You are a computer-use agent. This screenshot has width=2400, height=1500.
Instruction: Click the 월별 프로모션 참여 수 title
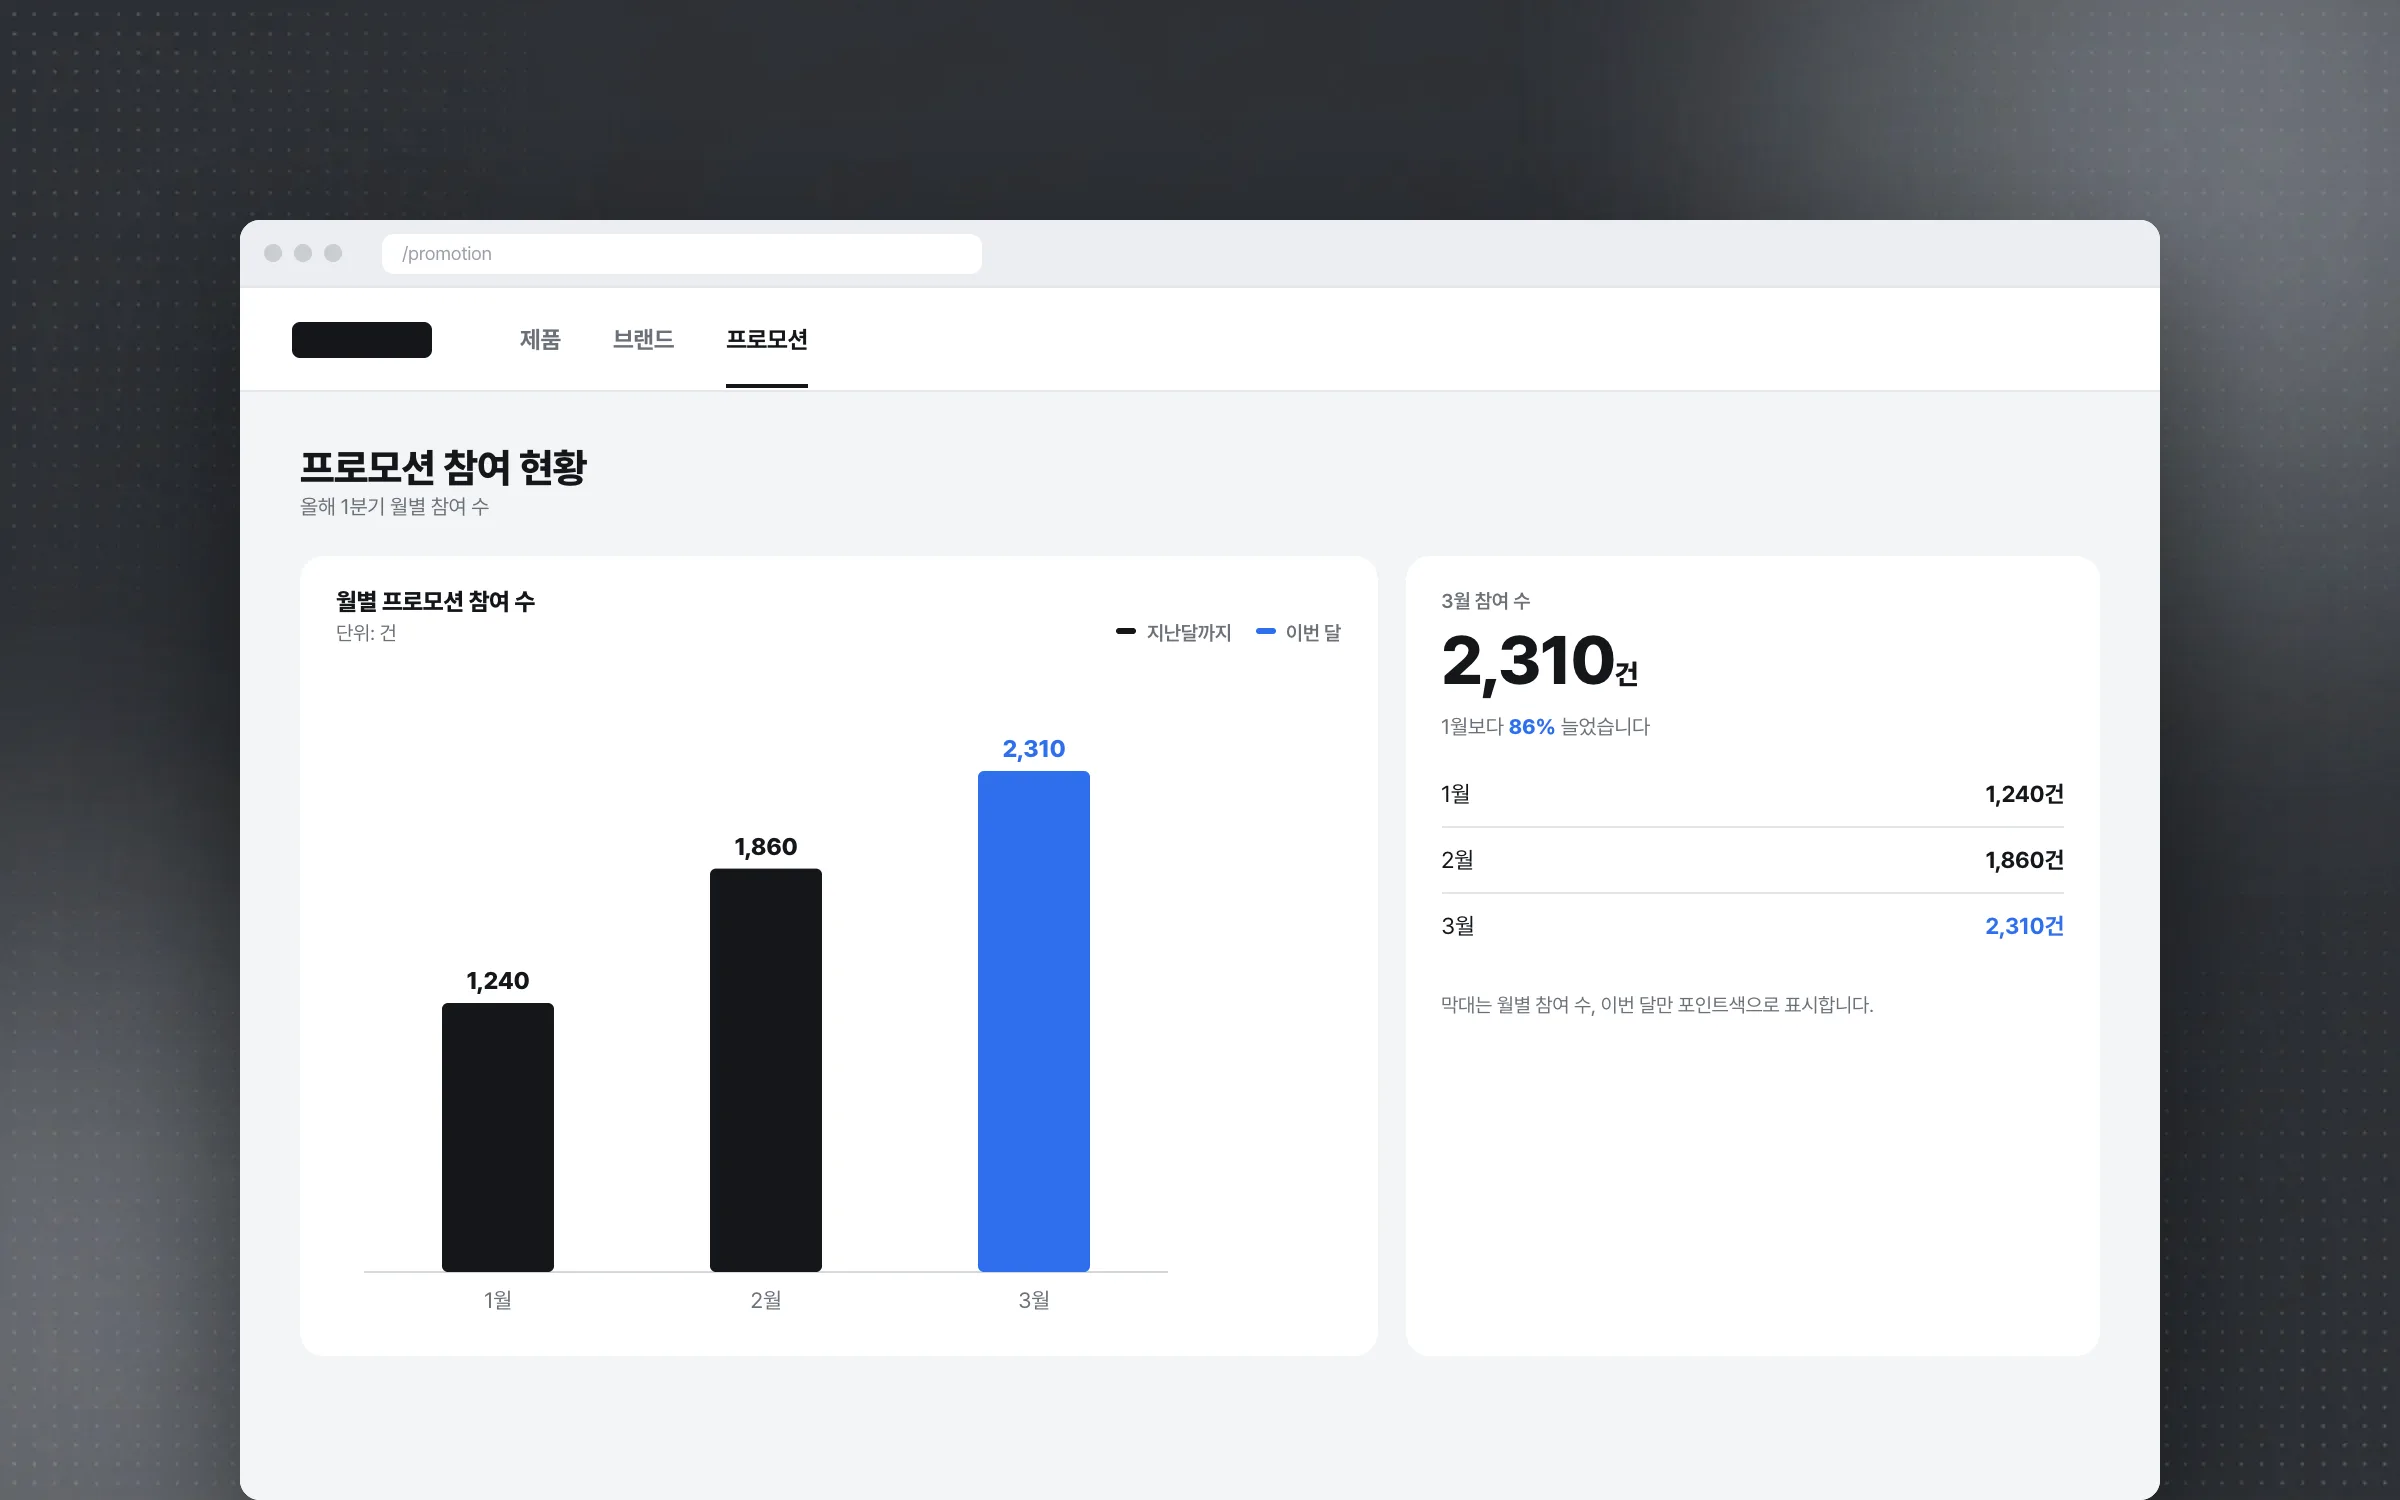click(x=435, y=601)
